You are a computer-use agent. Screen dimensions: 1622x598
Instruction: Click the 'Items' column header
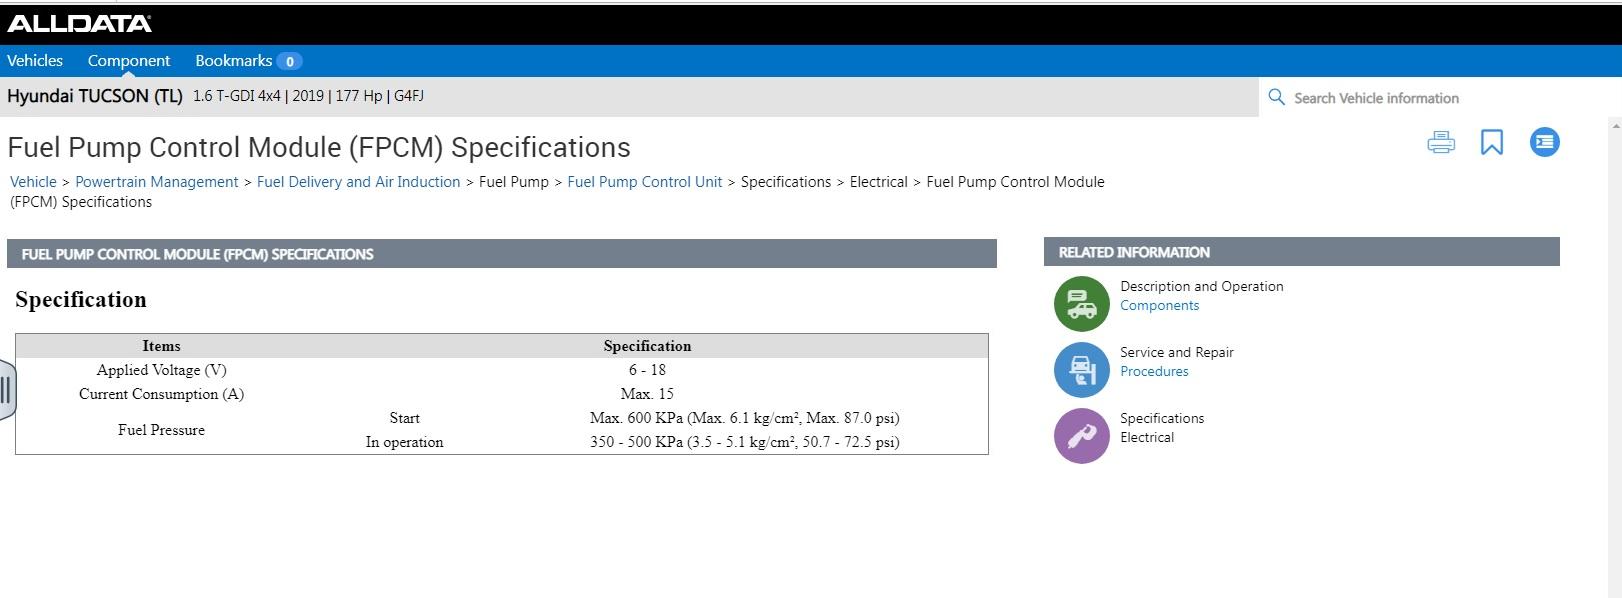click(161, 346)
